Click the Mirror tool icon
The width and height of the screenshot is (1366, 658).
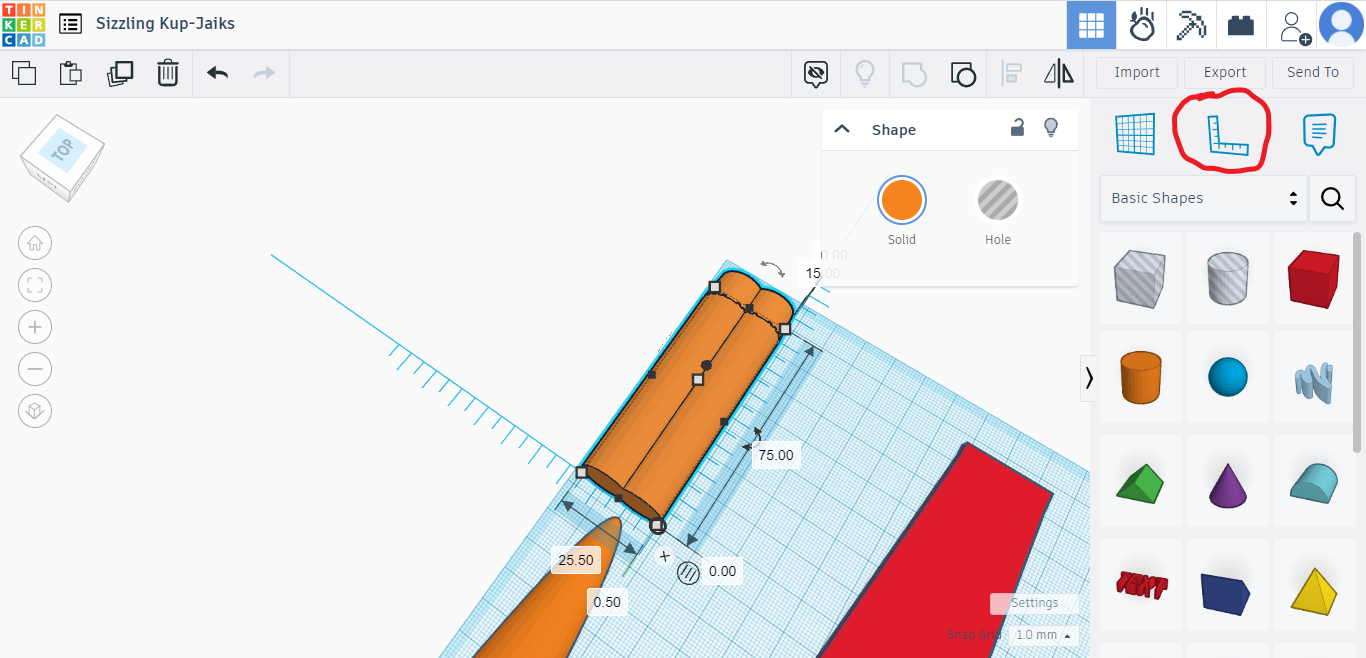[x=1058, y=73]
